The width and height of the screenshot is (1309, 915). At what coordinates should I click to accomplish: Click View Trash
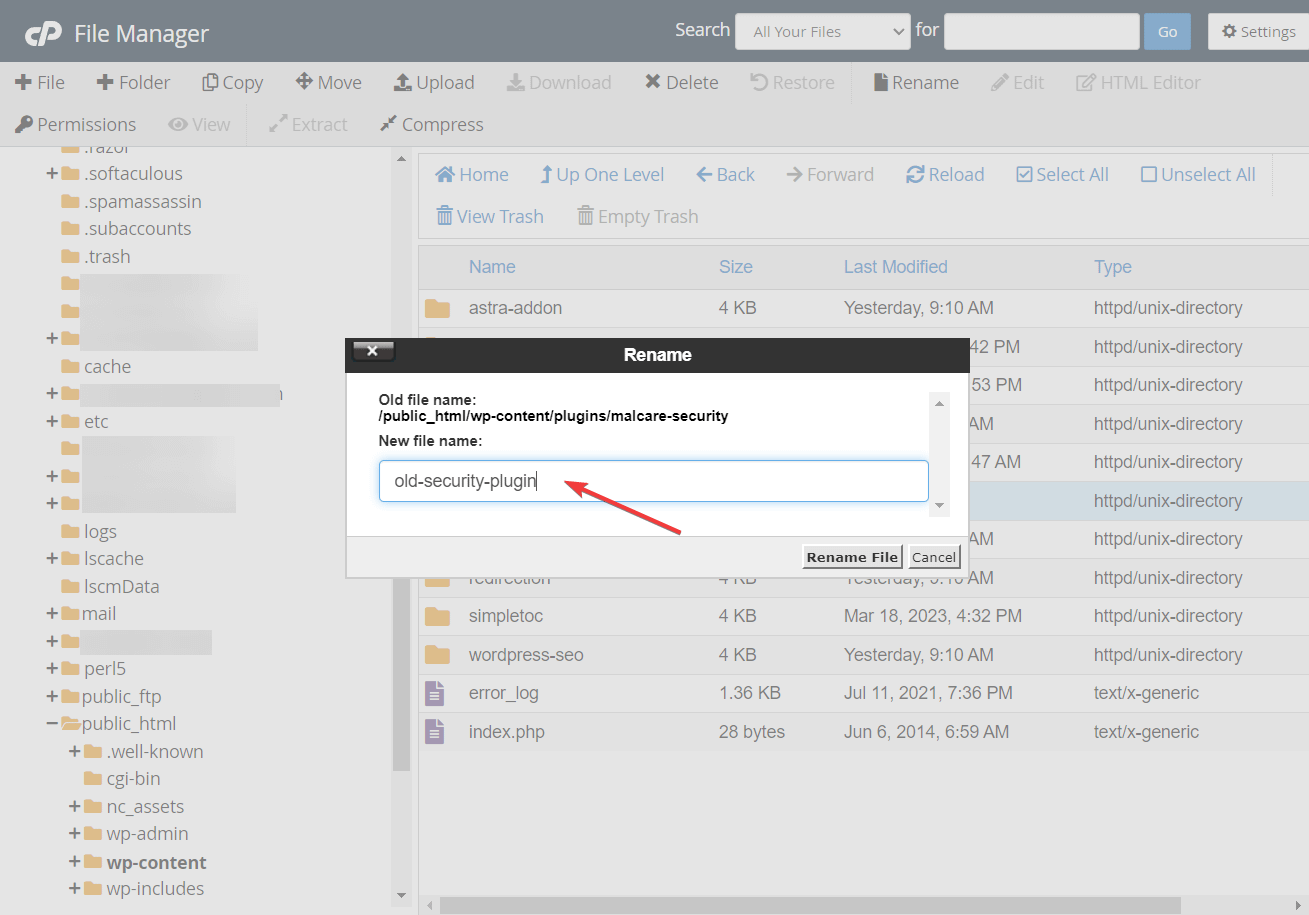pos(489,216)
